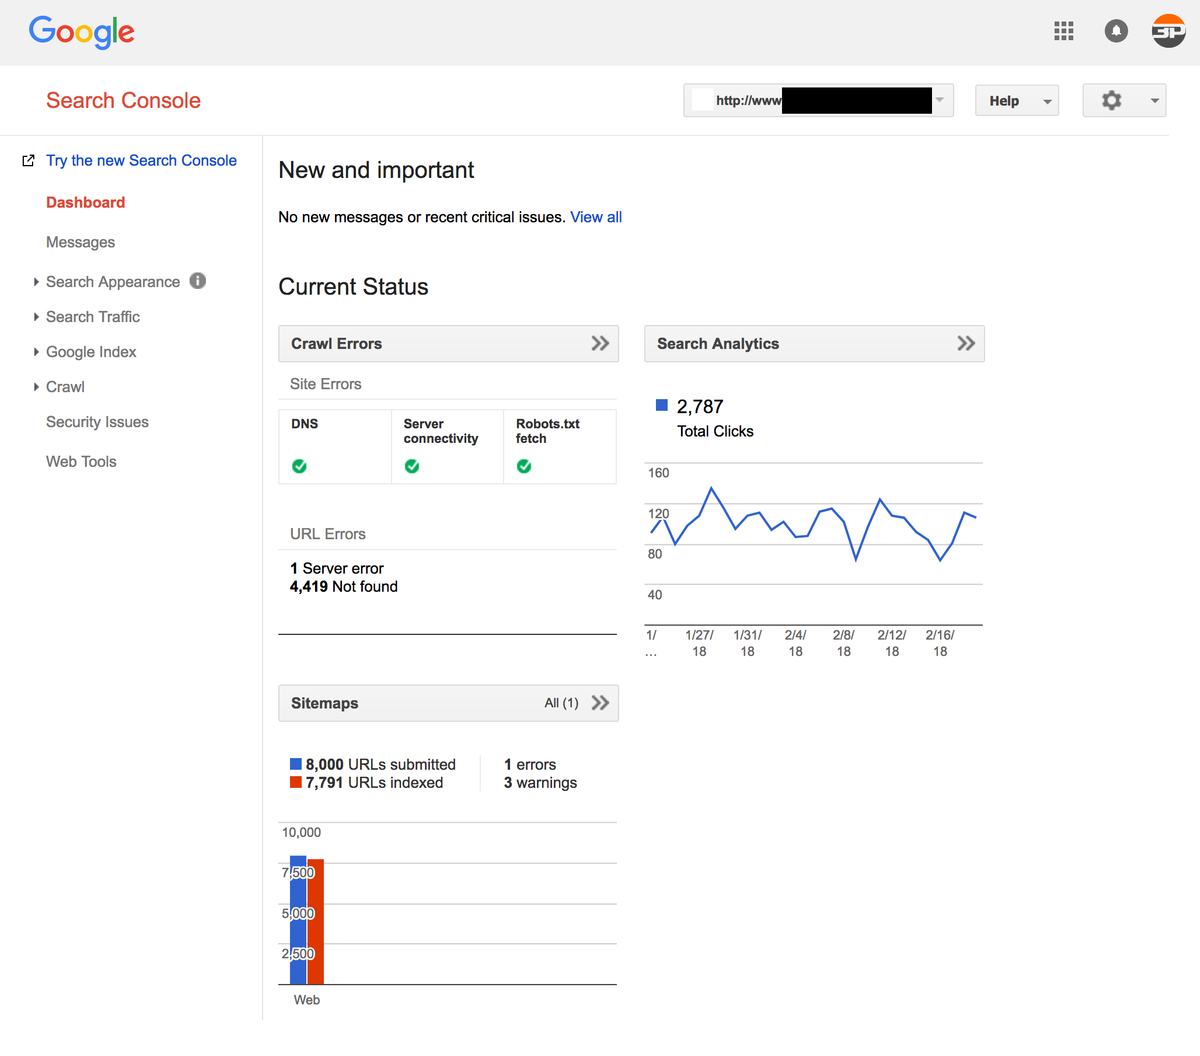Open the Crawl Errors header
This screenshot has width=1200, height=1056.
448,343
